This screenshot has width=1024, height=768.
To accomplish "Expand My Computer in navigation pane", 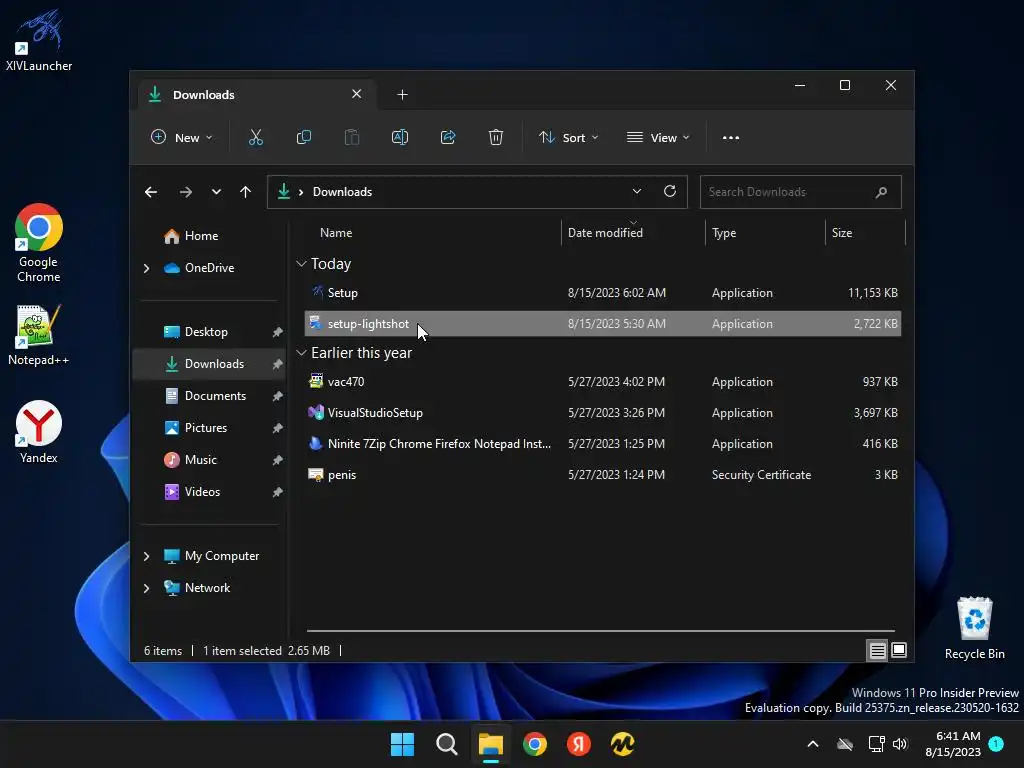I will click(146, 556).
